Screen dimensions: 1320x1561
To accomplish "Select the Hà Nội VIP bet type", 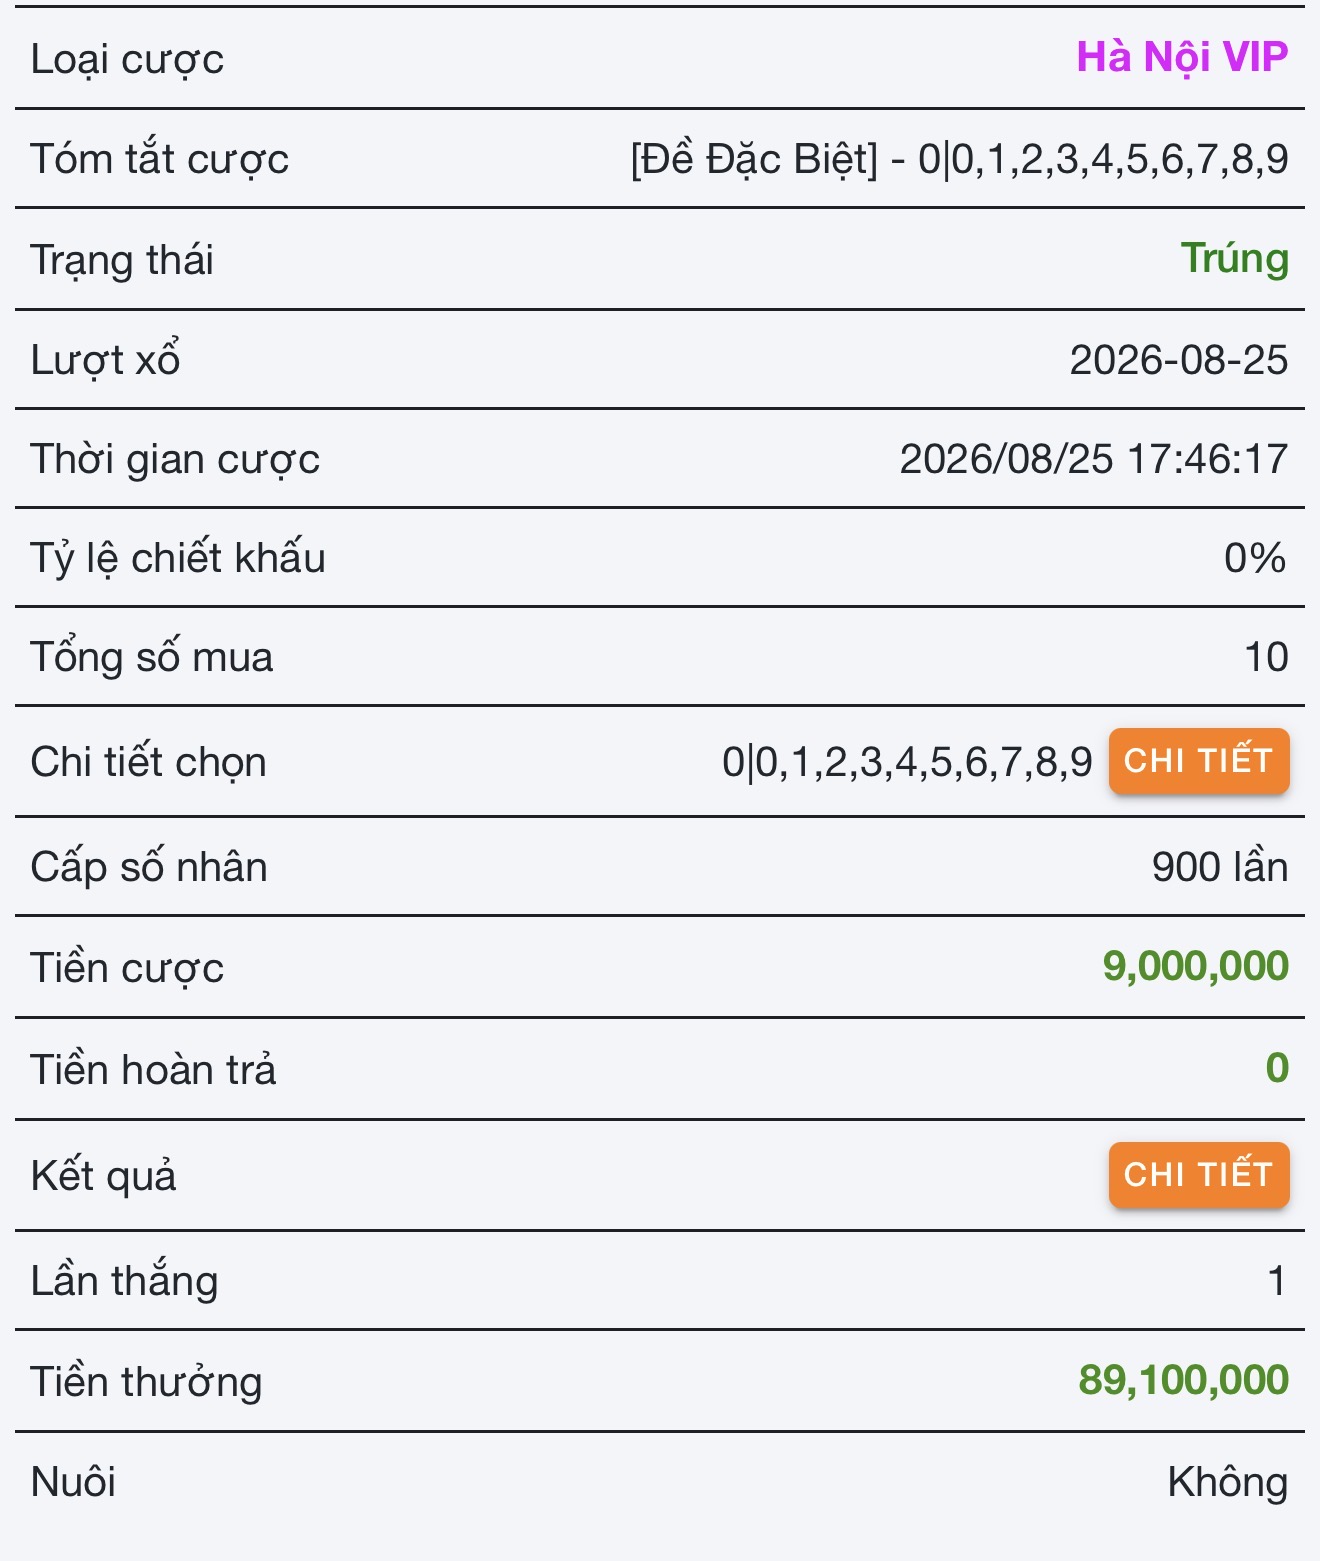I will click(x=1182, y=58).
